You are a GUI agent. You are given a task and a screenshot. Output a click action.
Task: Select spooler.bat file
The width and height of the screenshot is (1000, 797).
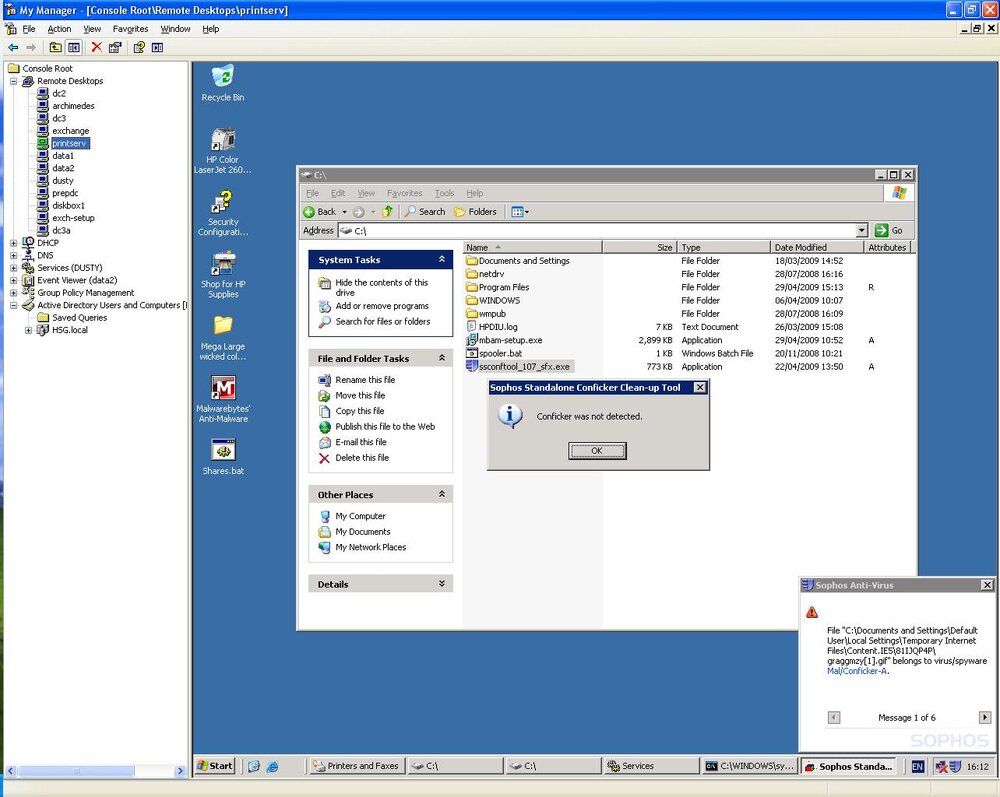tap(500, 353)
